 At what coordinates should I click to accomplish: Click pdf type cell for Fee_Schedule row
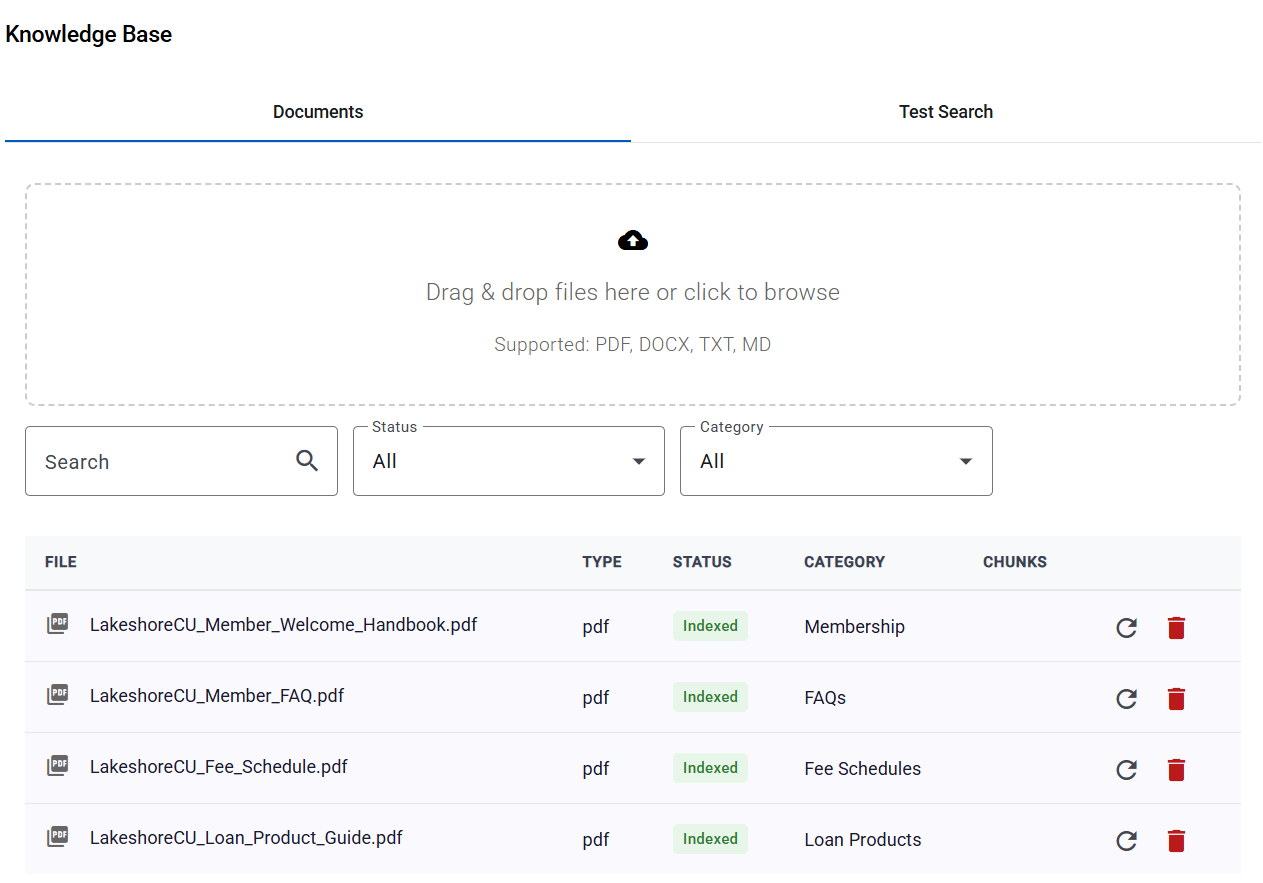(x=596, y=769)
